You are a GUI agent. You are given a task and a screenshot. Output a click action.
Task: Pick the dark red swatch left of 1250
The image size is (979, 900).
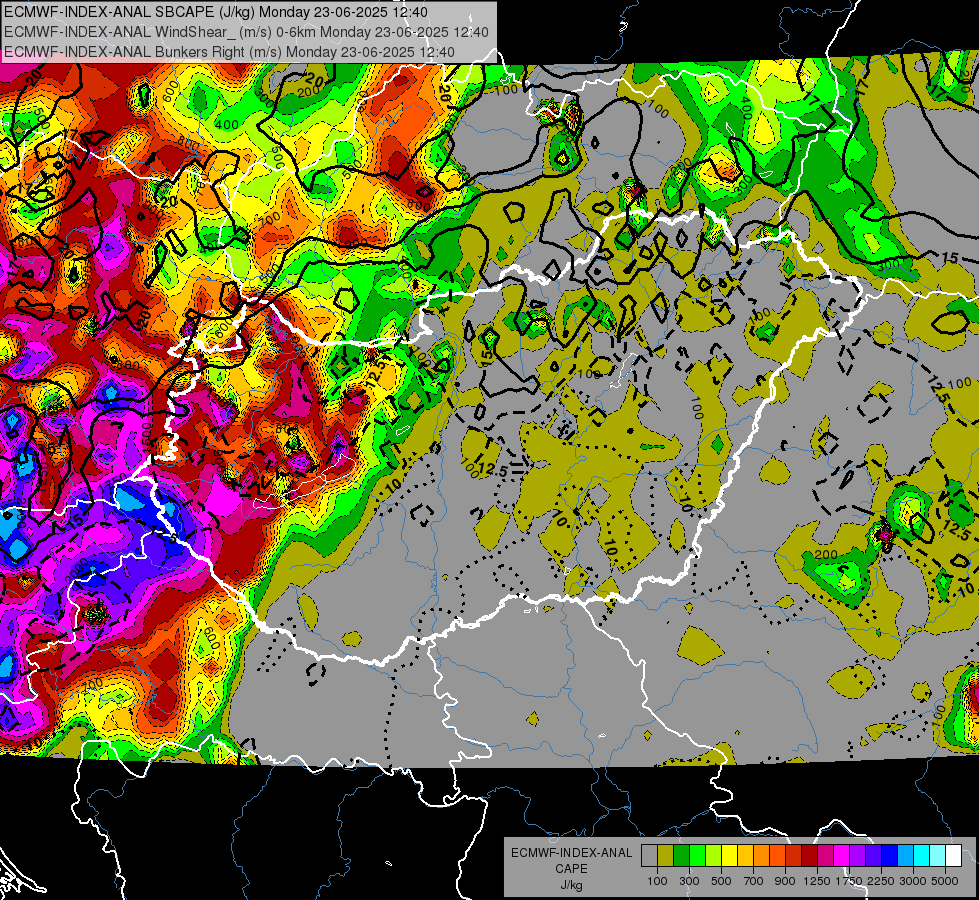(x=810, y=855)
